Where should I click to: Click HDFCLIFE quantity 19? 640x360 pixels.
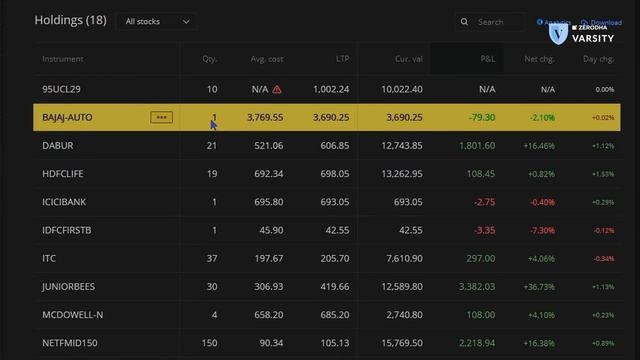pos(212,174)
